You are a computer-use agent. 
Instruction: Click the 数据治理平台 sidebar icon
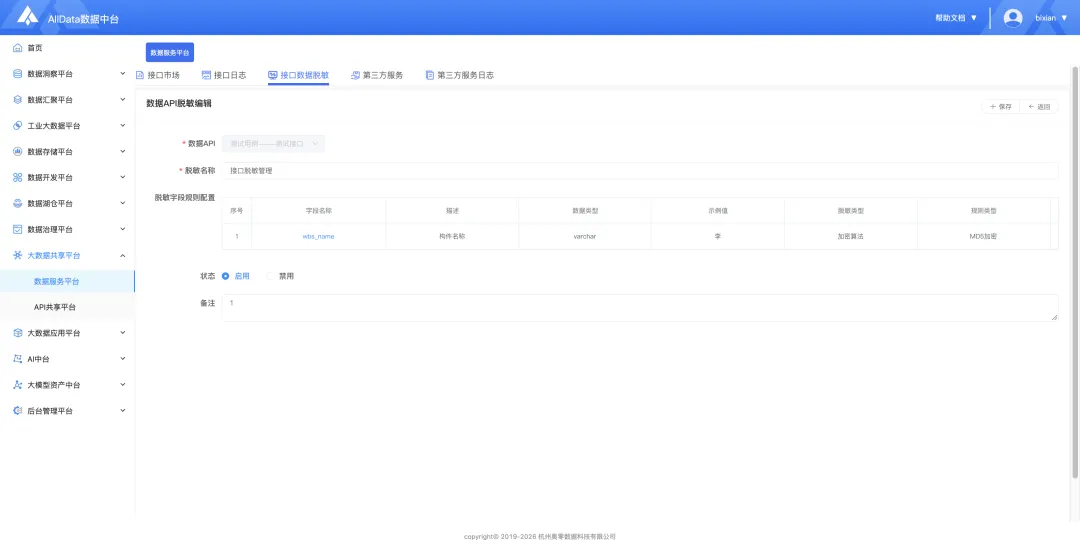pos(18,229)
